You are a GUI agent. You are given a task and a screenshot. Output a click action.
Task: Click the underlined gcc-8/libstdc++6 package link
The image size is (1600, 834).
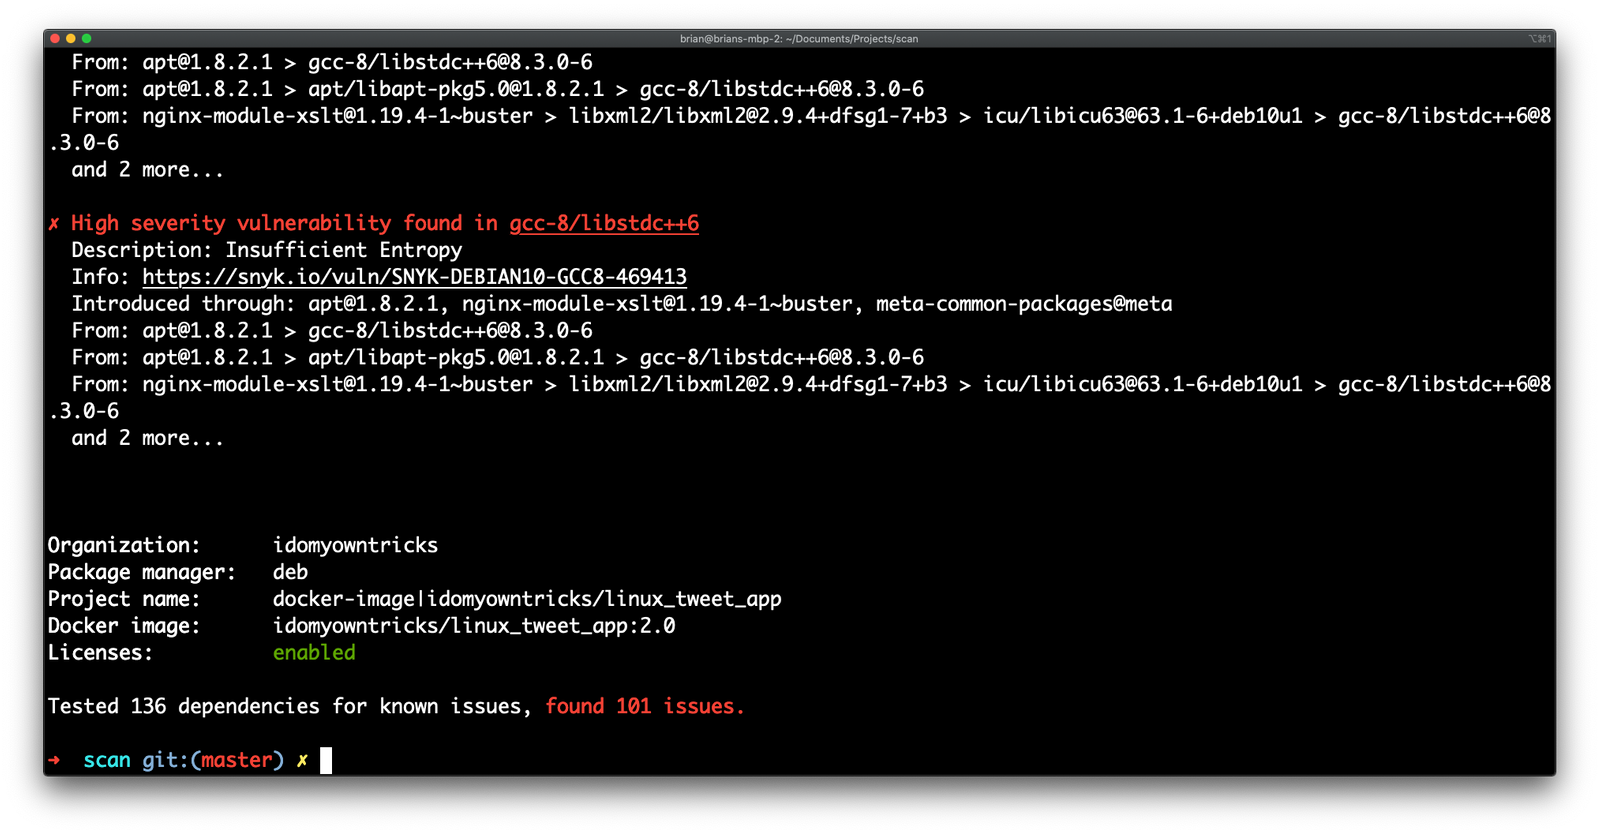[604, 223]
